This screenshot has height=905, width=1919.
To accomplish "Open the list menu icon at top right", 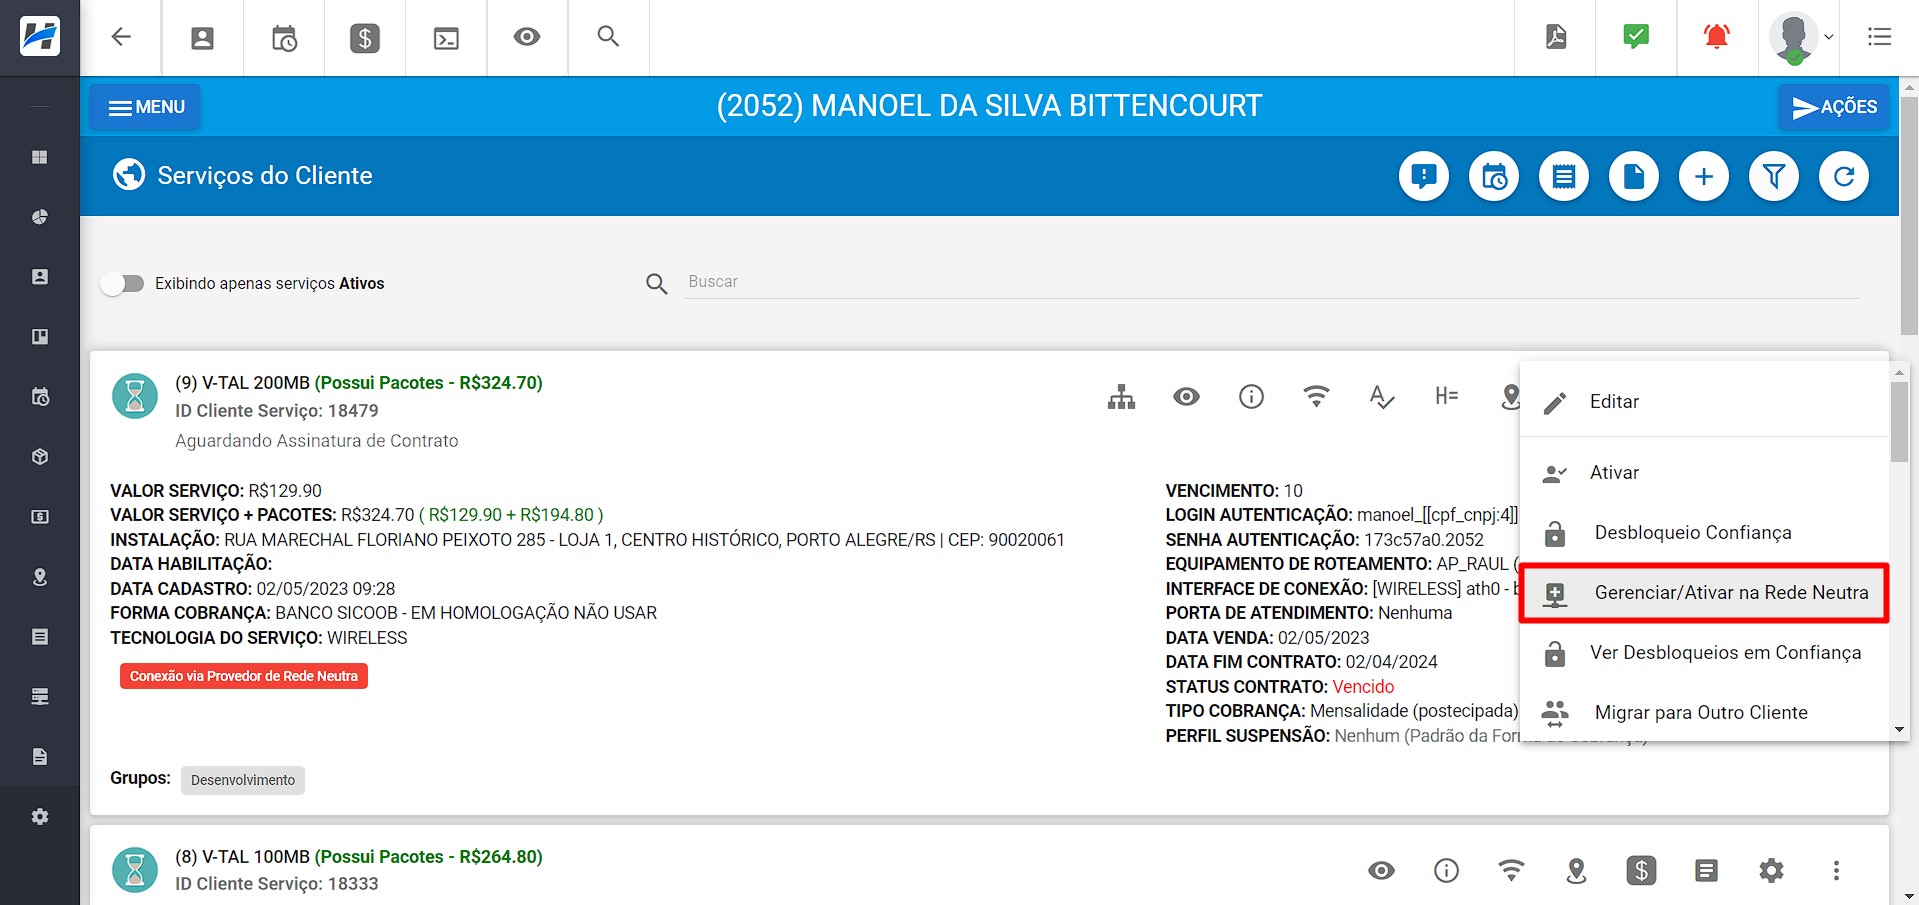I will (x=1879, y=37).
